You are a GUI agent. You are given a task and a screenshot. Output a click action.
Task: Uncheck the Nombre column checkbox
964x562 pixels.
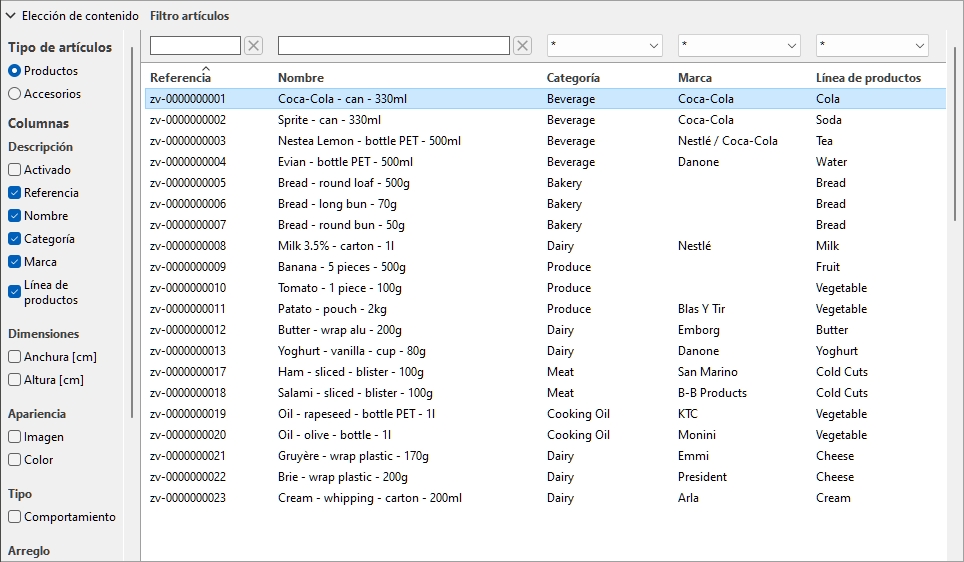(x=14, y=216)
